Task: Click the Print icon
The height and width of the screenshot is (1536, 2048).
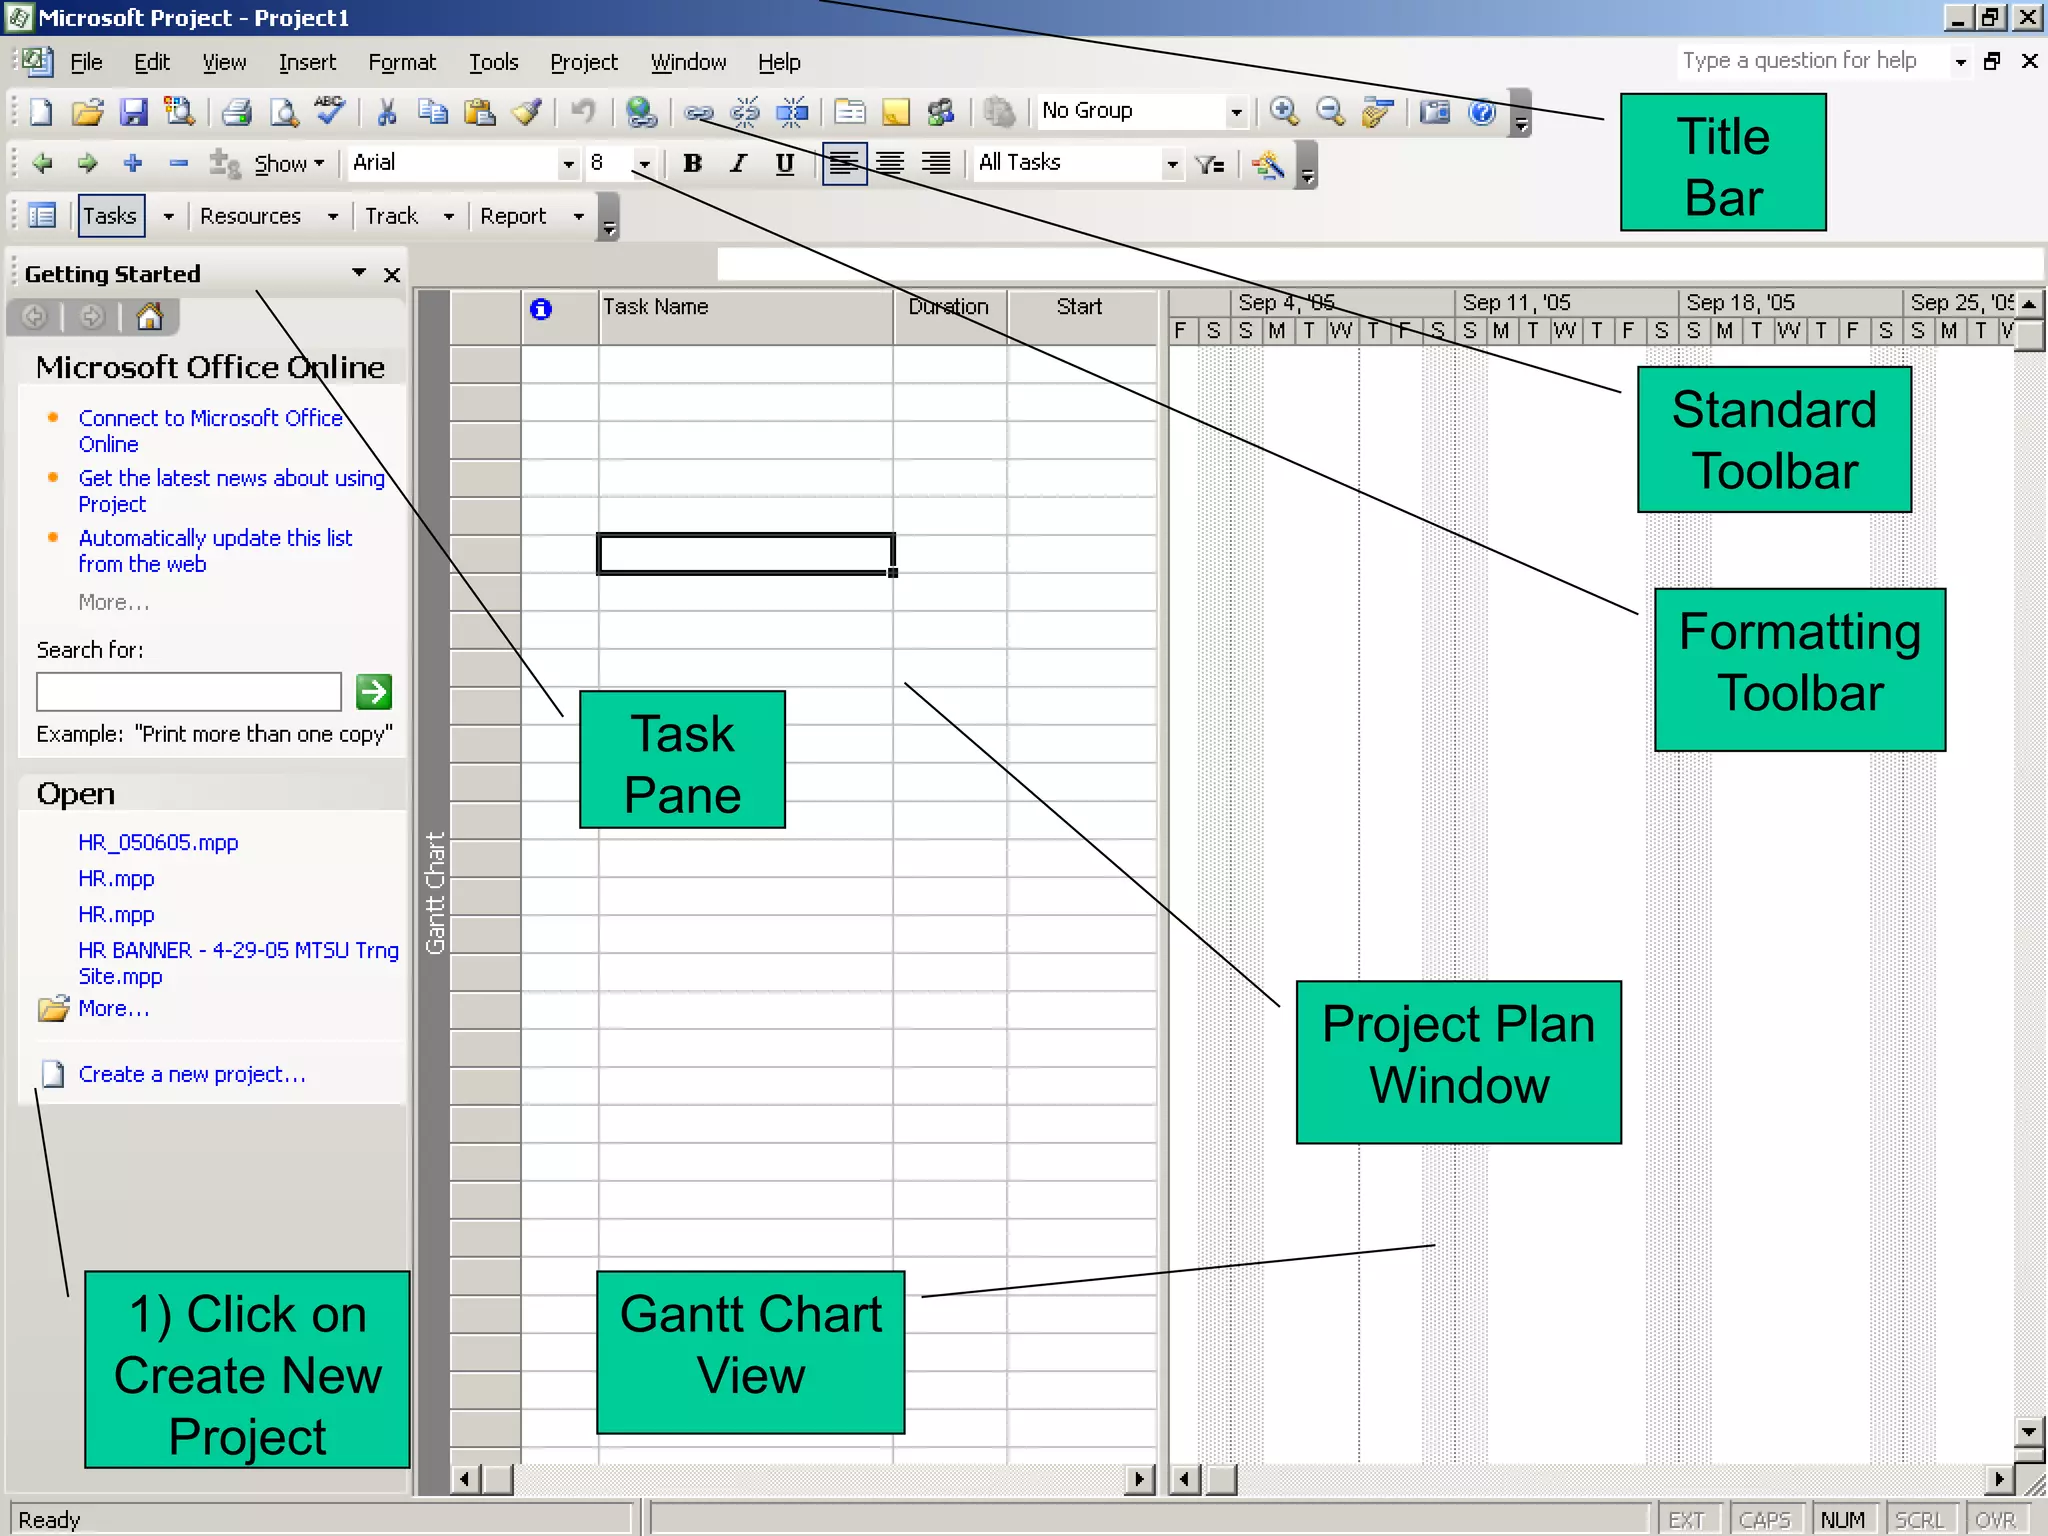Action: (x=236, y=112)
